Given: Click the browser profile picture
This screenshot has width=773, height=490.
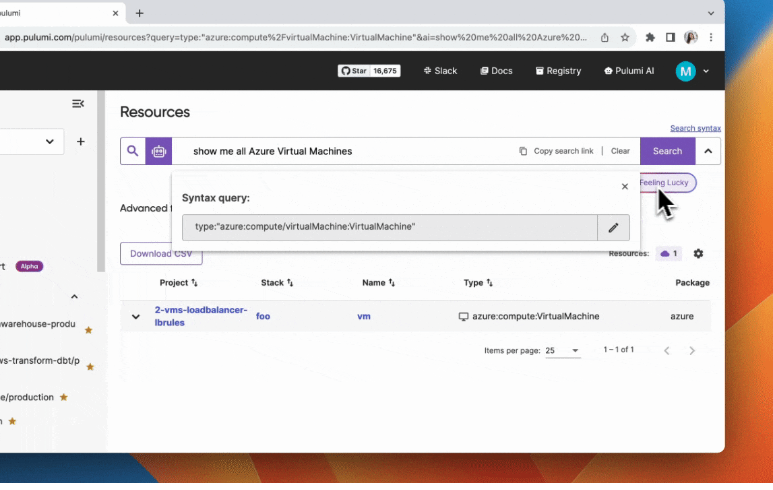Looking at the screenshot, I should pos(691,37).
